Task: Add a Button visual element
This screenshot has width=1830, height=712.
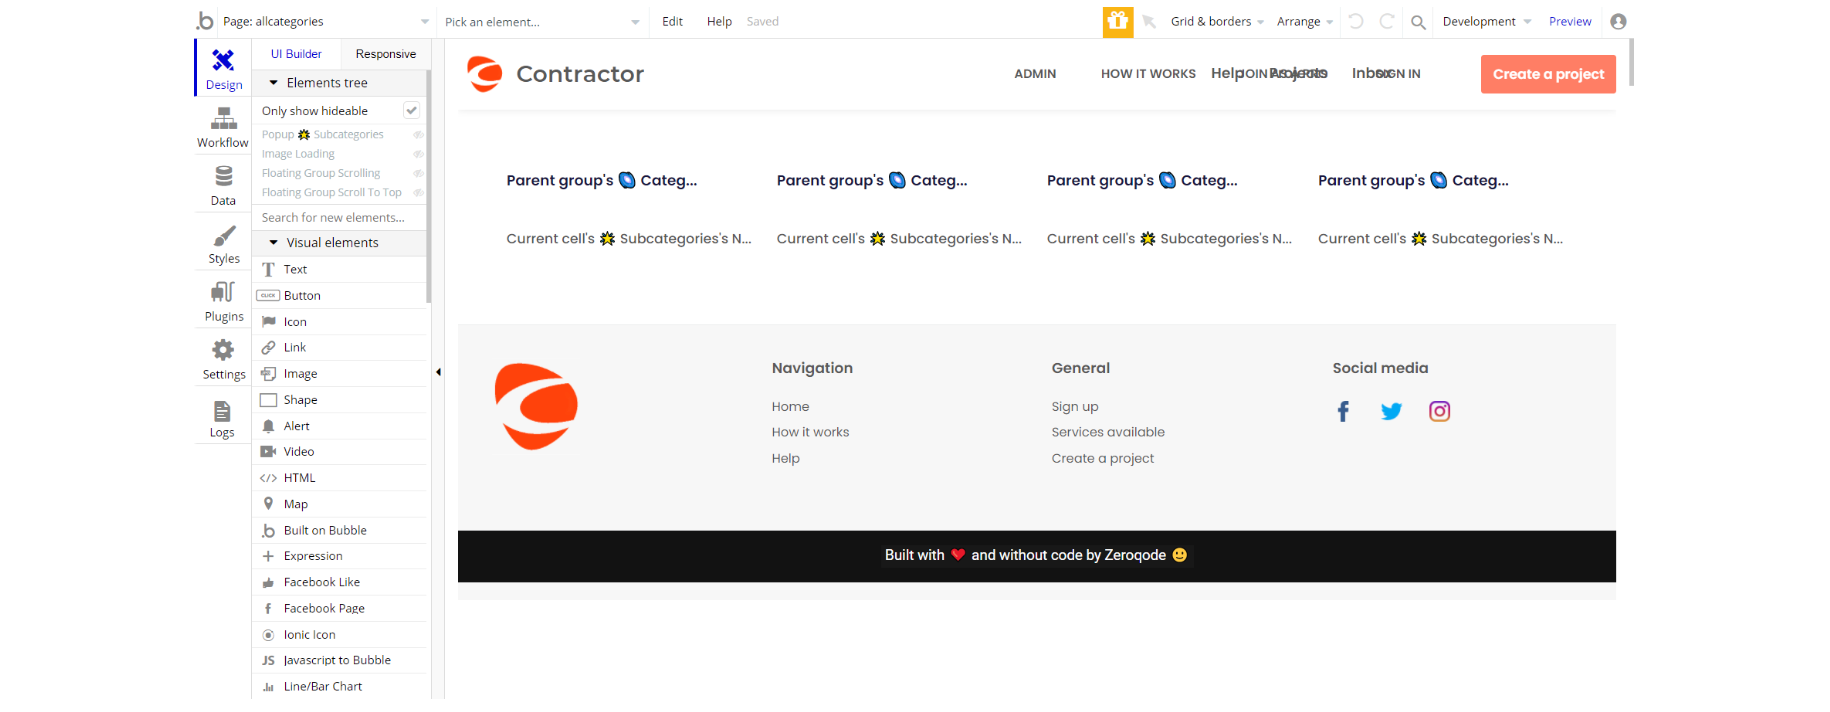Action: 341,295
